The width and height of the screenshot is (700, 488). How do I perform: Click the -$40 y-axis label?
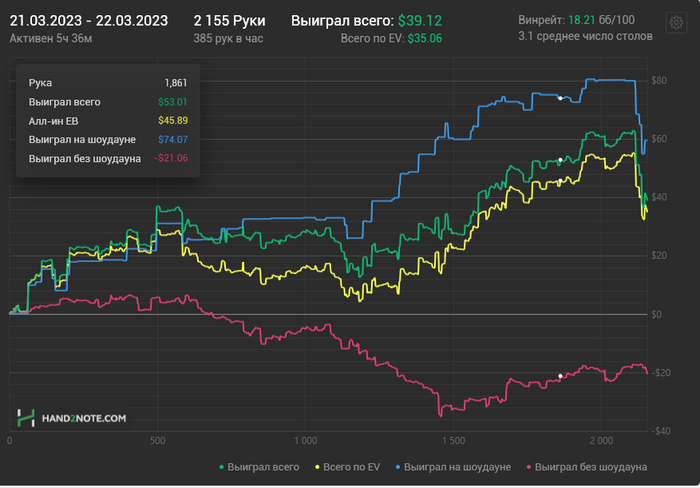[661, 431]
